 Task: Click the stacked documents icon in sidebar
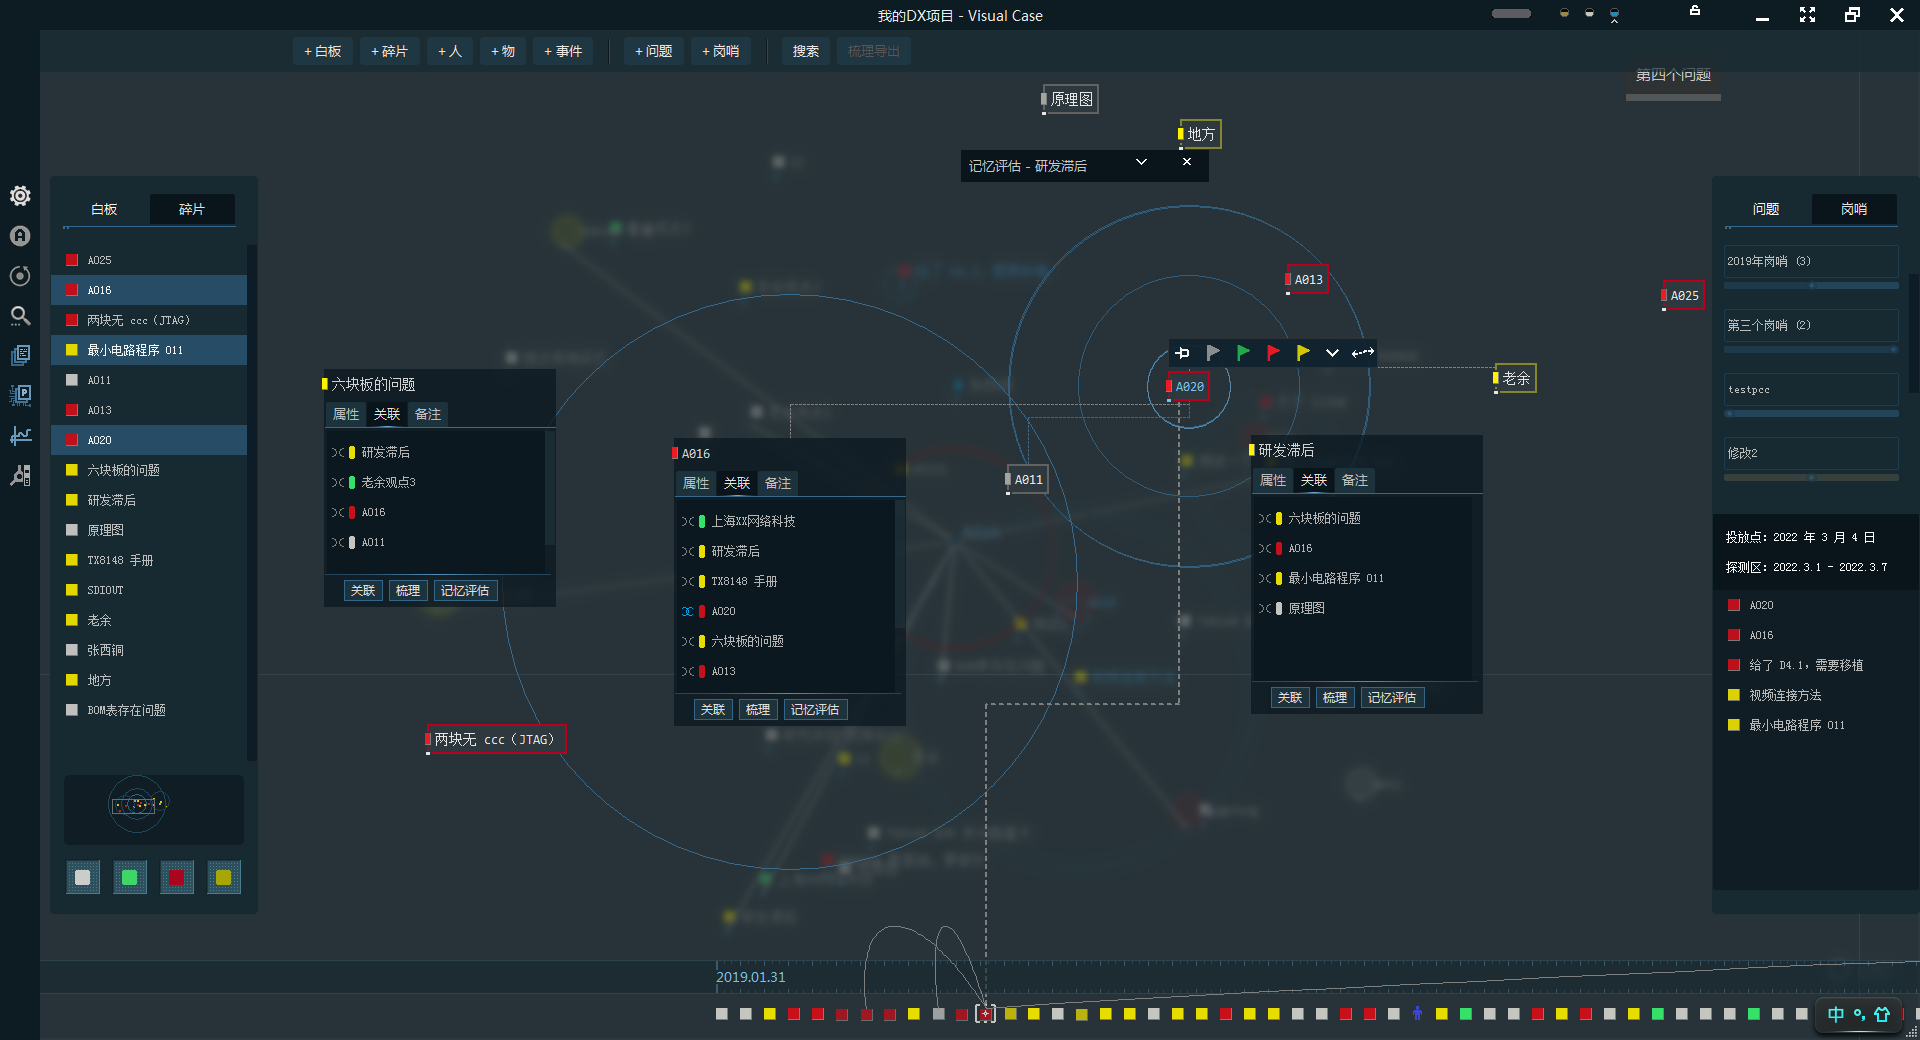[x=20, y=356]
